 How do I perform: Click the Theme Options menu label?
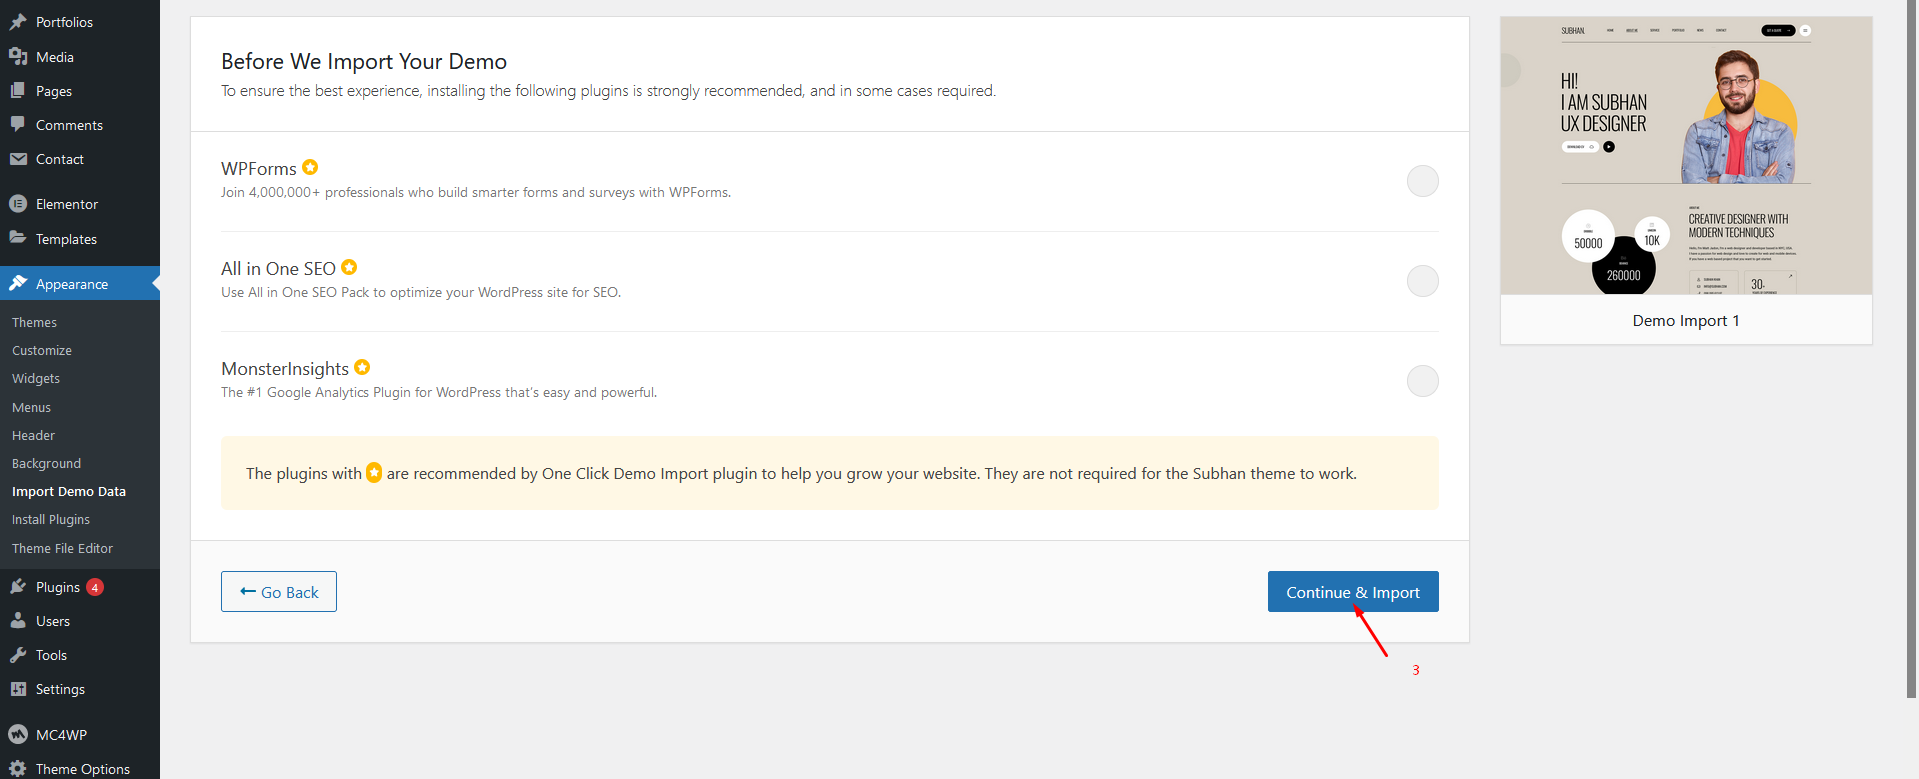(x=83, y=769)
